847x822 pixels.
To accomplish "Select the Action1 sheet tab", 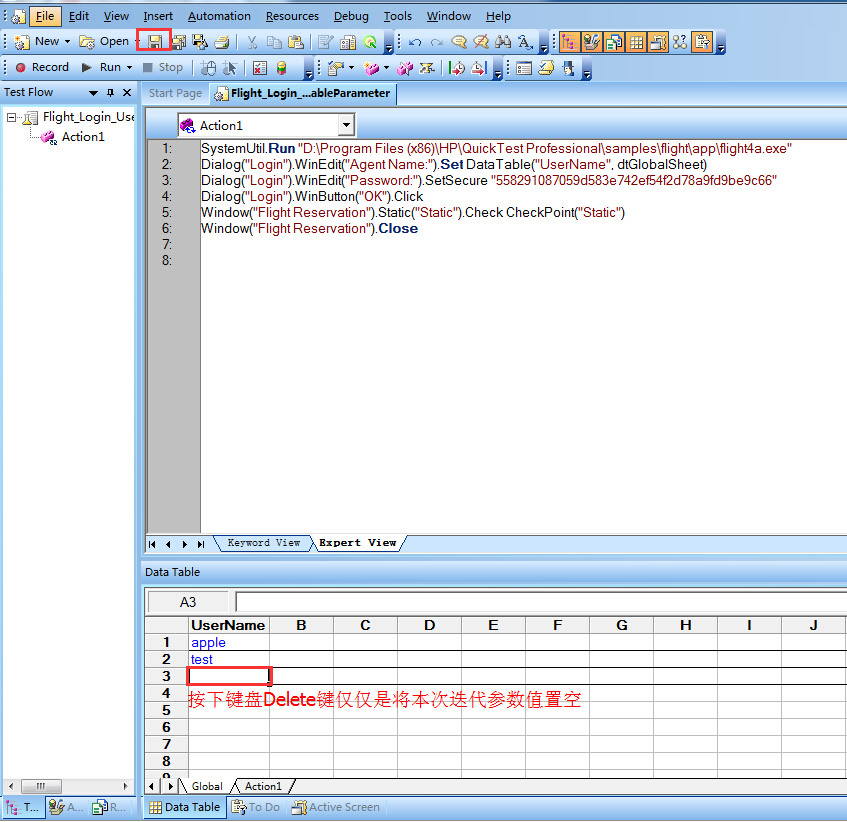I will point(263,786).
